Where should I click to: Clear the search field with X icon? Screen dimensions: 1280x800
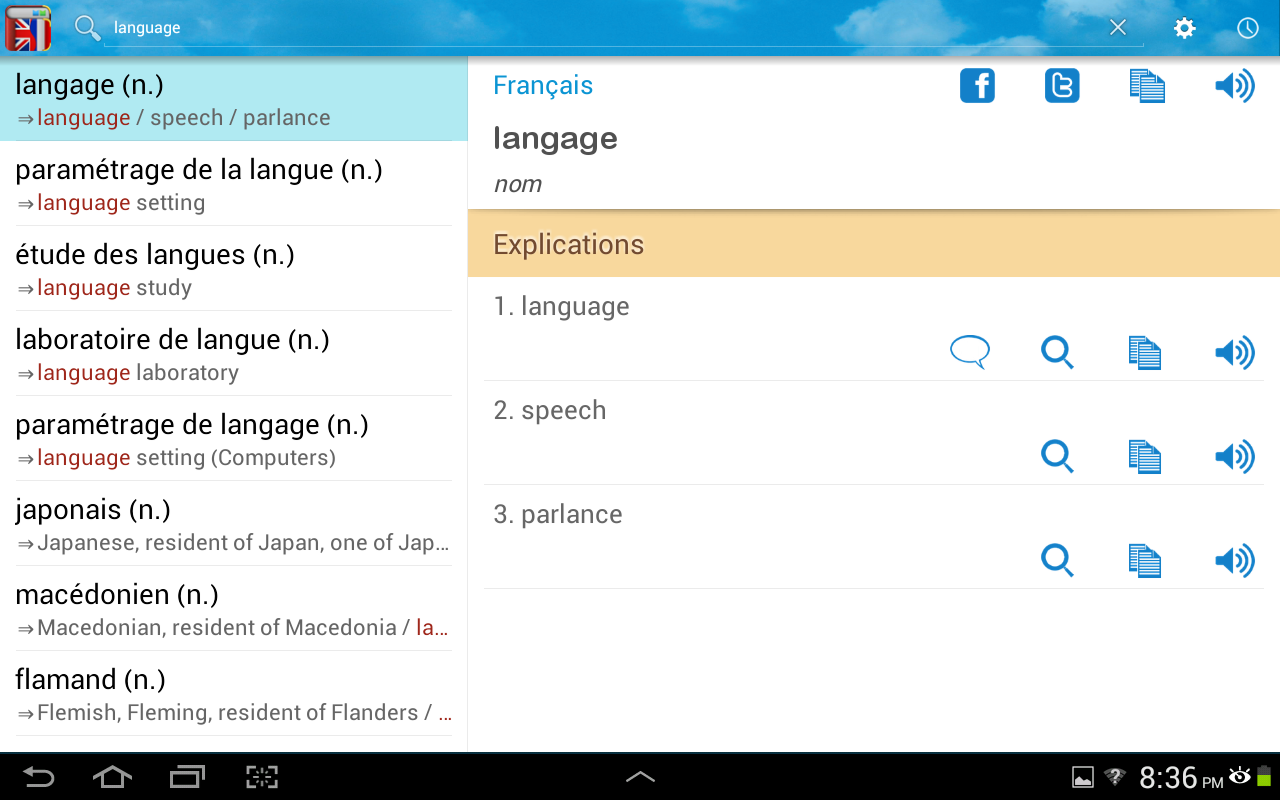click(x=1118, y=27)
